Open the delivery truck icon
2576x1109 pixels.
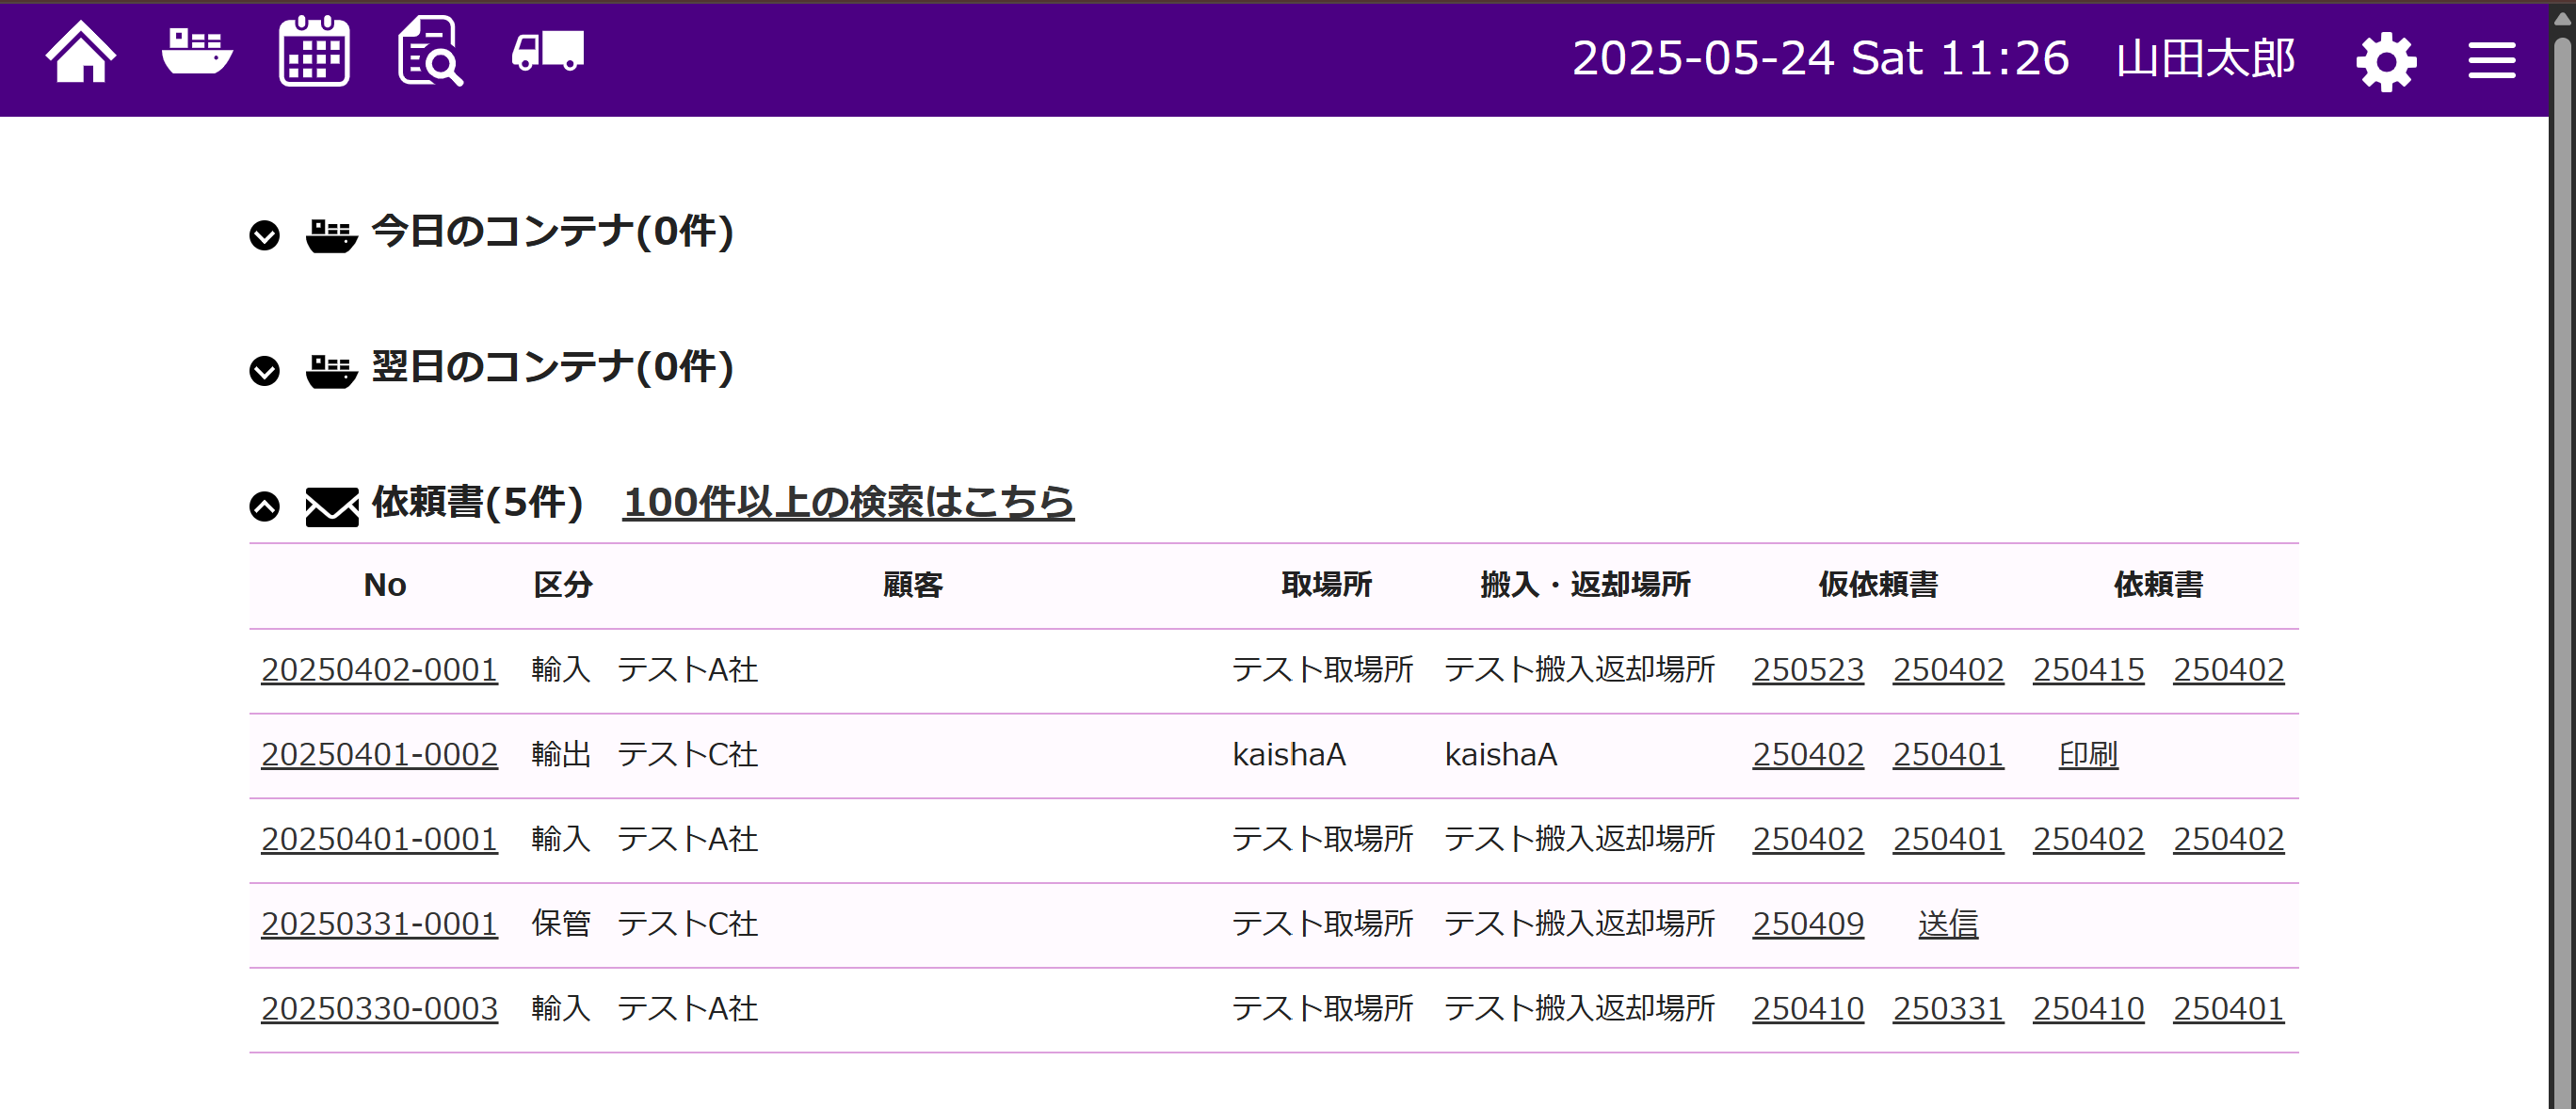click(x=548, y=51)
